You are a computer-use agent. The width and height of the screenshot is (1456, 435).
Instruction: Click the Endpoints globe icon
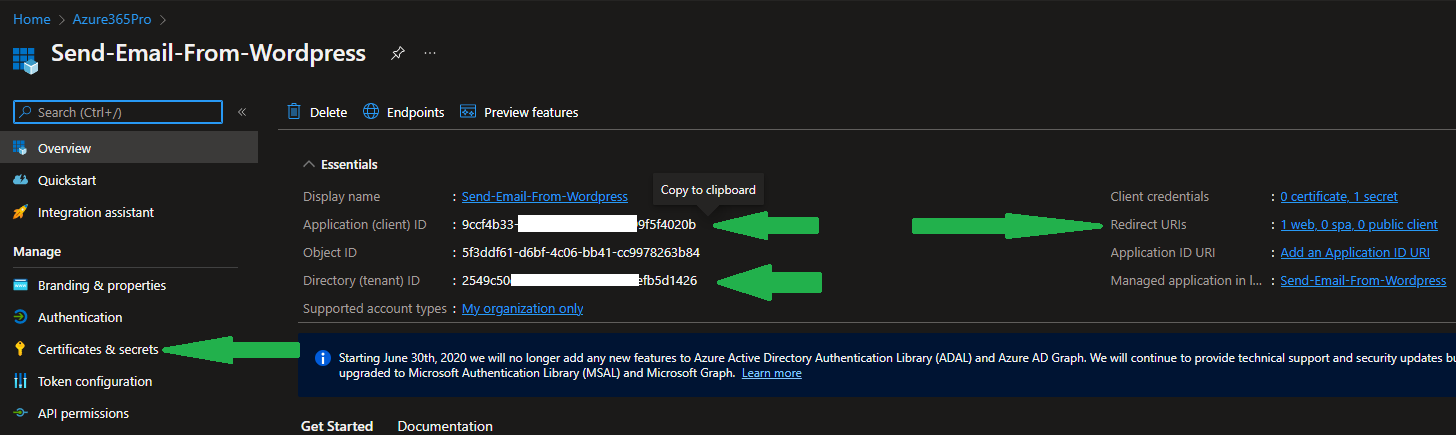pyautogui.click(x=371, y=111)
